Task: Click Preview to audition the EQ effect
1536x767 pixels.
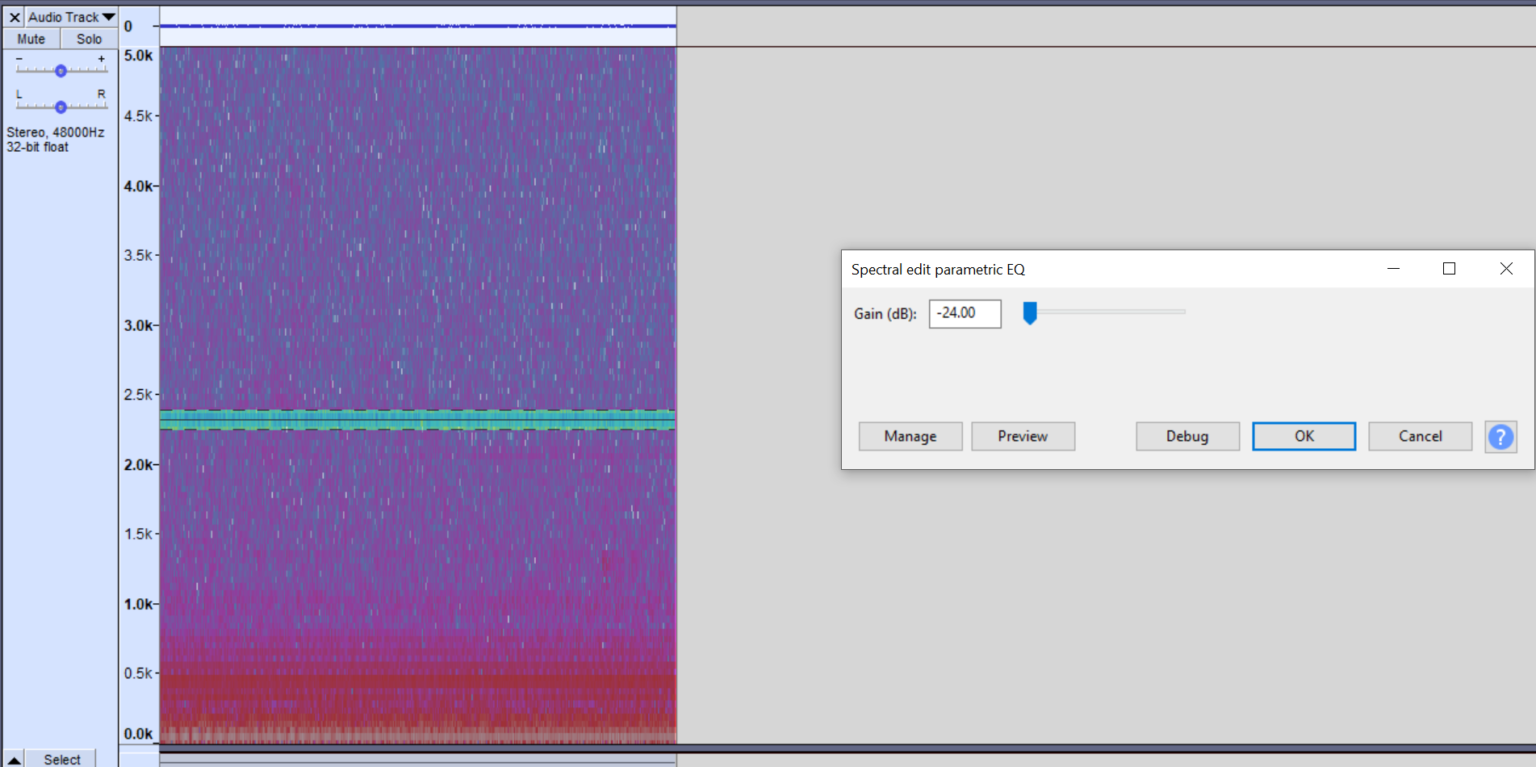Action: click(1022, 436)
